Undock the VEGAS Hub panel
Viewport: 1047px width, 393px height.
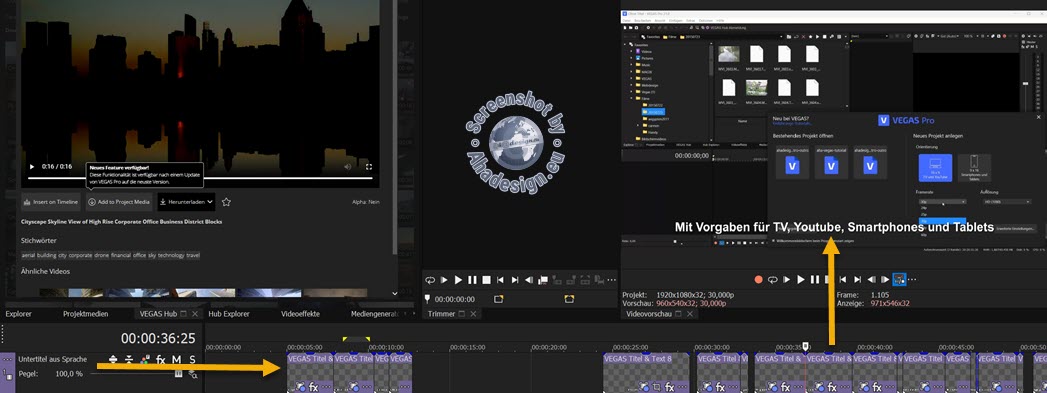click(x=184, y=314)
